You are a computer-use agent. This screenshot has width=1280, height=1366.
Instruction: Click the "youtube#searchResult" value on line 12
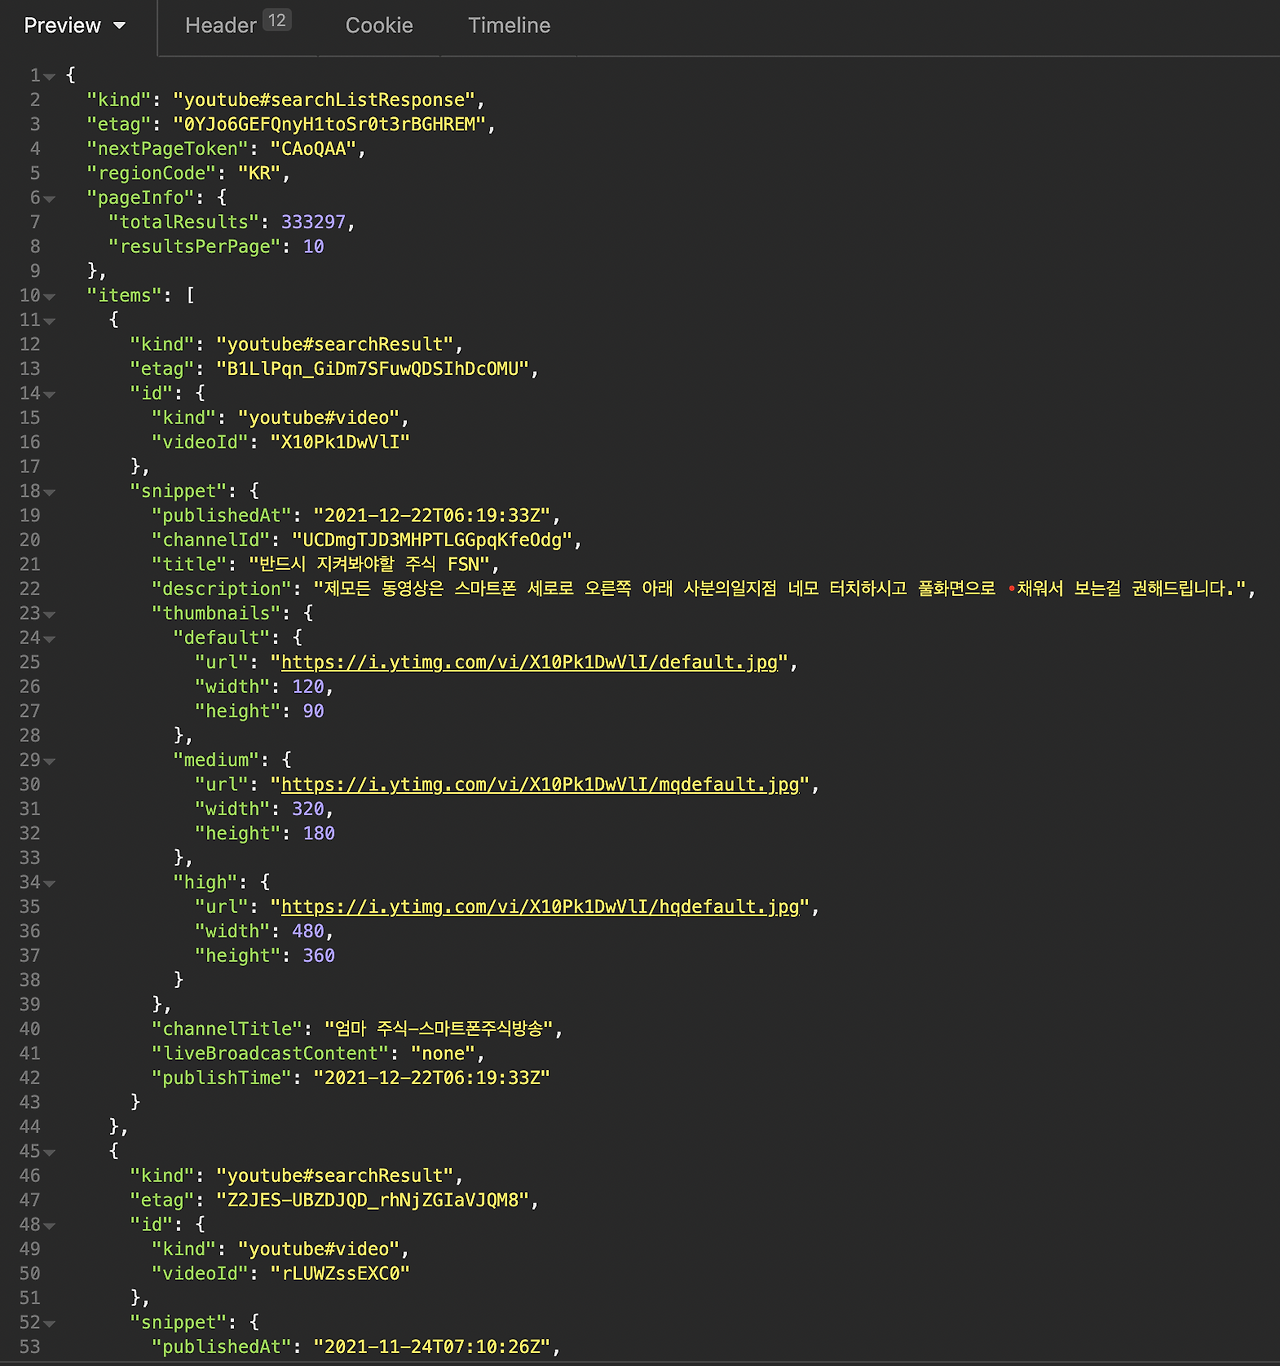[335, 345]
